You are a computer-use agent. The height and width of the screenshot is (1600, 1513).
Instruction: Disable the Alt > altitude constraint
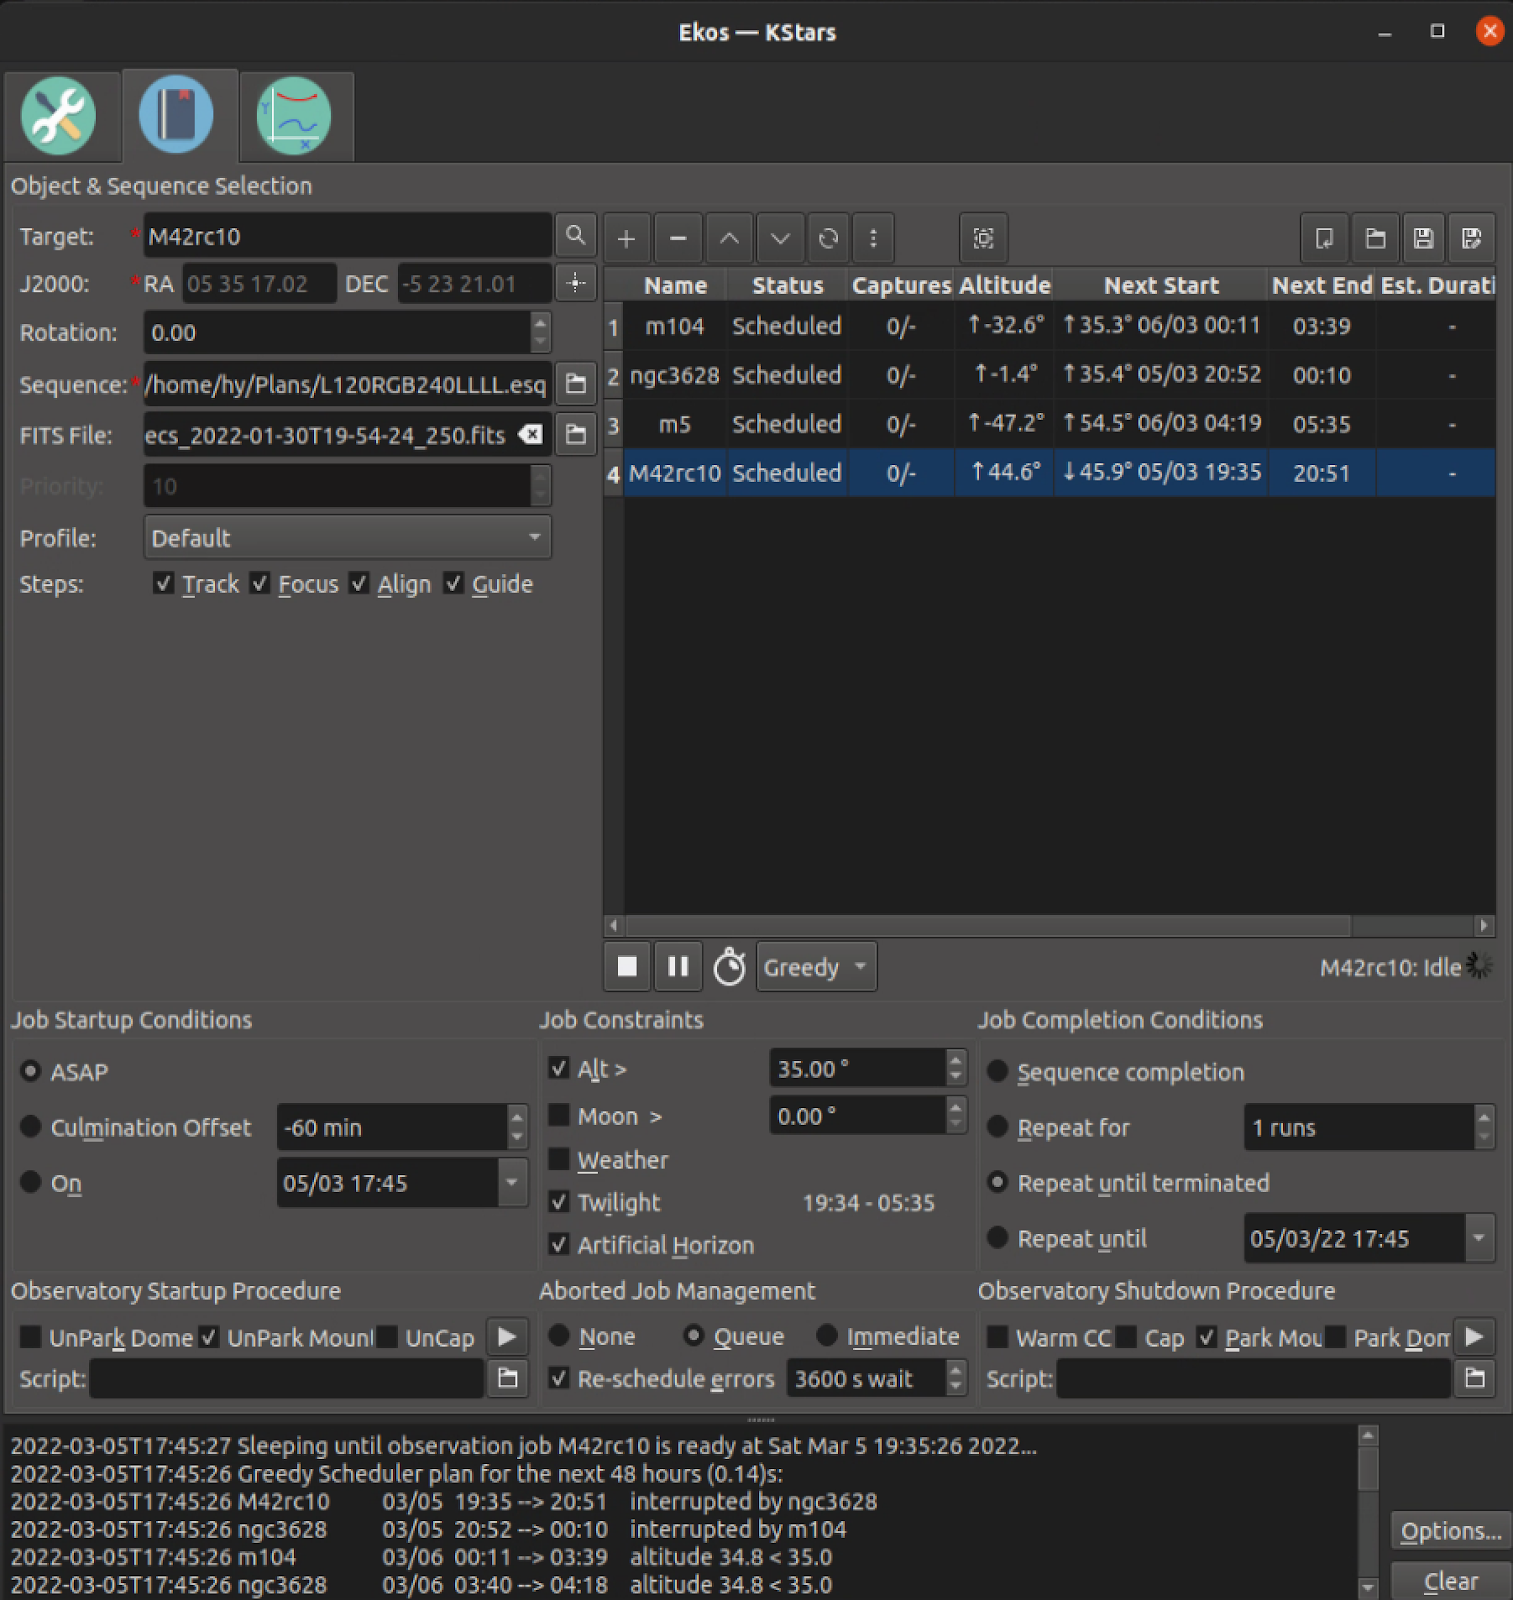point(559,1068)
